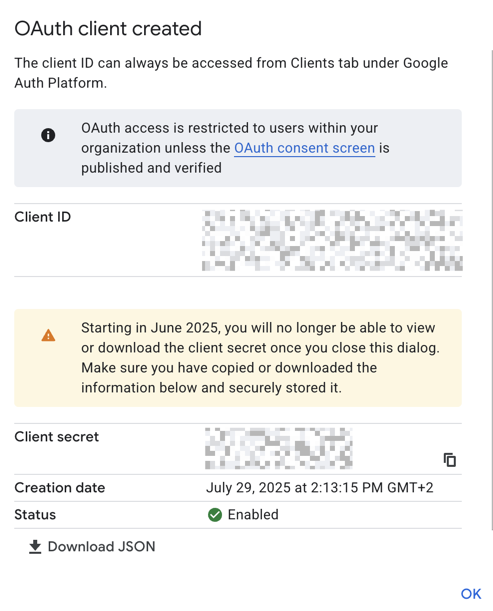Copy the client secret with the copy icon

point(450,460)
